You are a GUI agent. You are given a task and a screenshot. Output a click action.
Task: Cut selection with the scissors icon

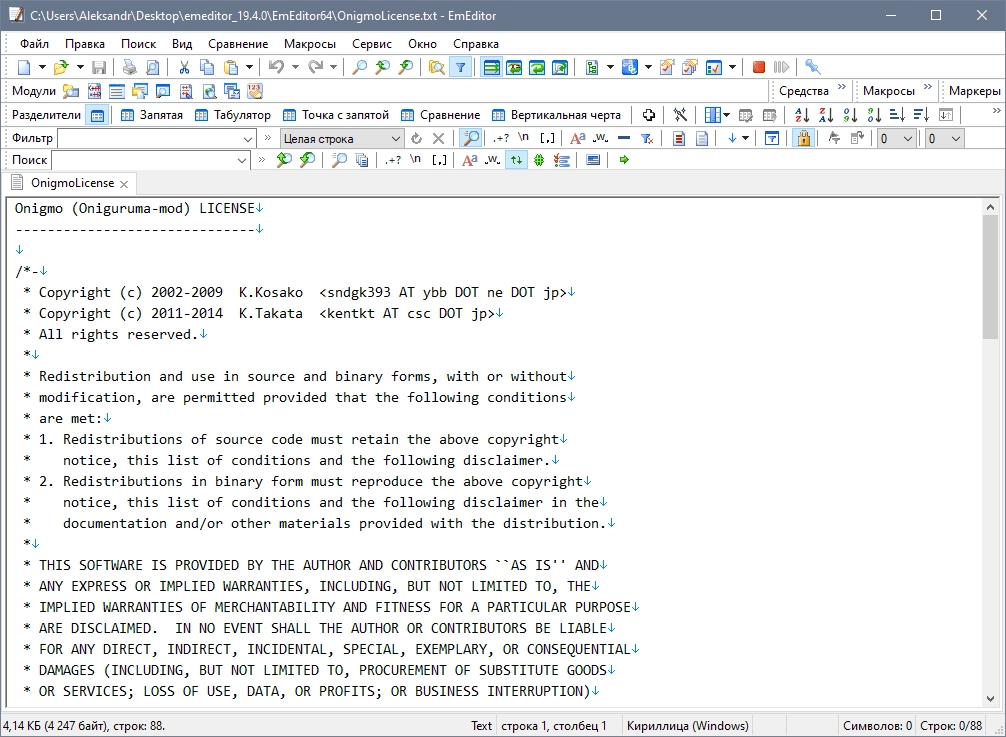(184, 67)
